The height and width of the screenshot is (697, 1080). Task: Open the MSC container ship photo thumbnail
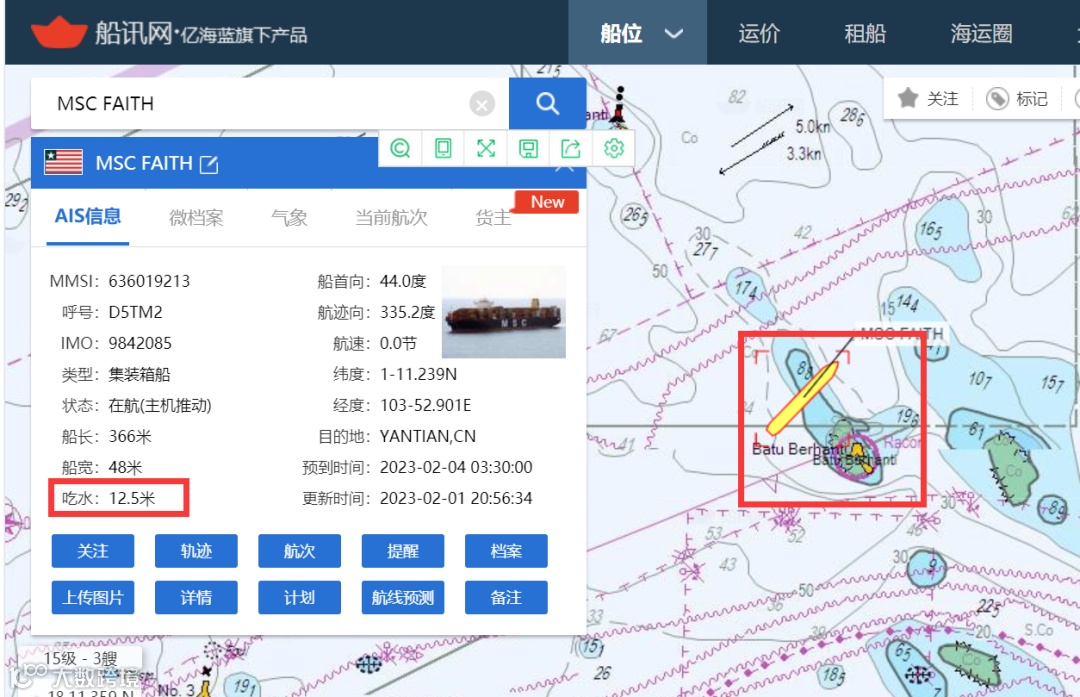click(x=503, y=312)
